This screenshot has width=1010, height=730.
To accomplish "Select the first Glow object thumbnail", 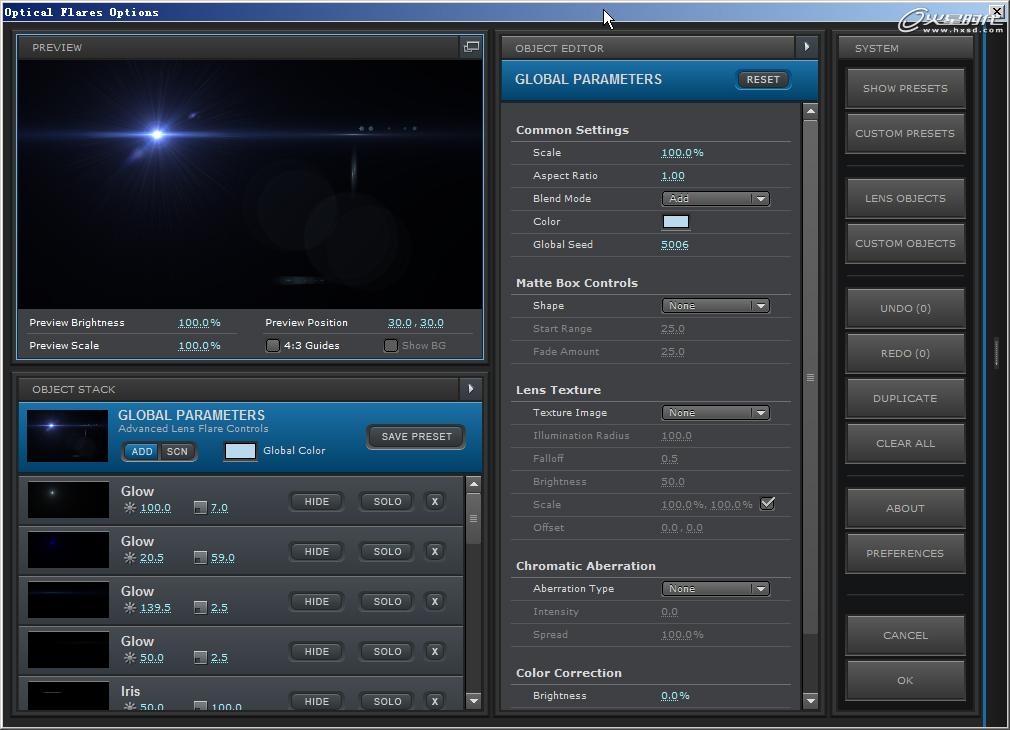I will [68, 500].
